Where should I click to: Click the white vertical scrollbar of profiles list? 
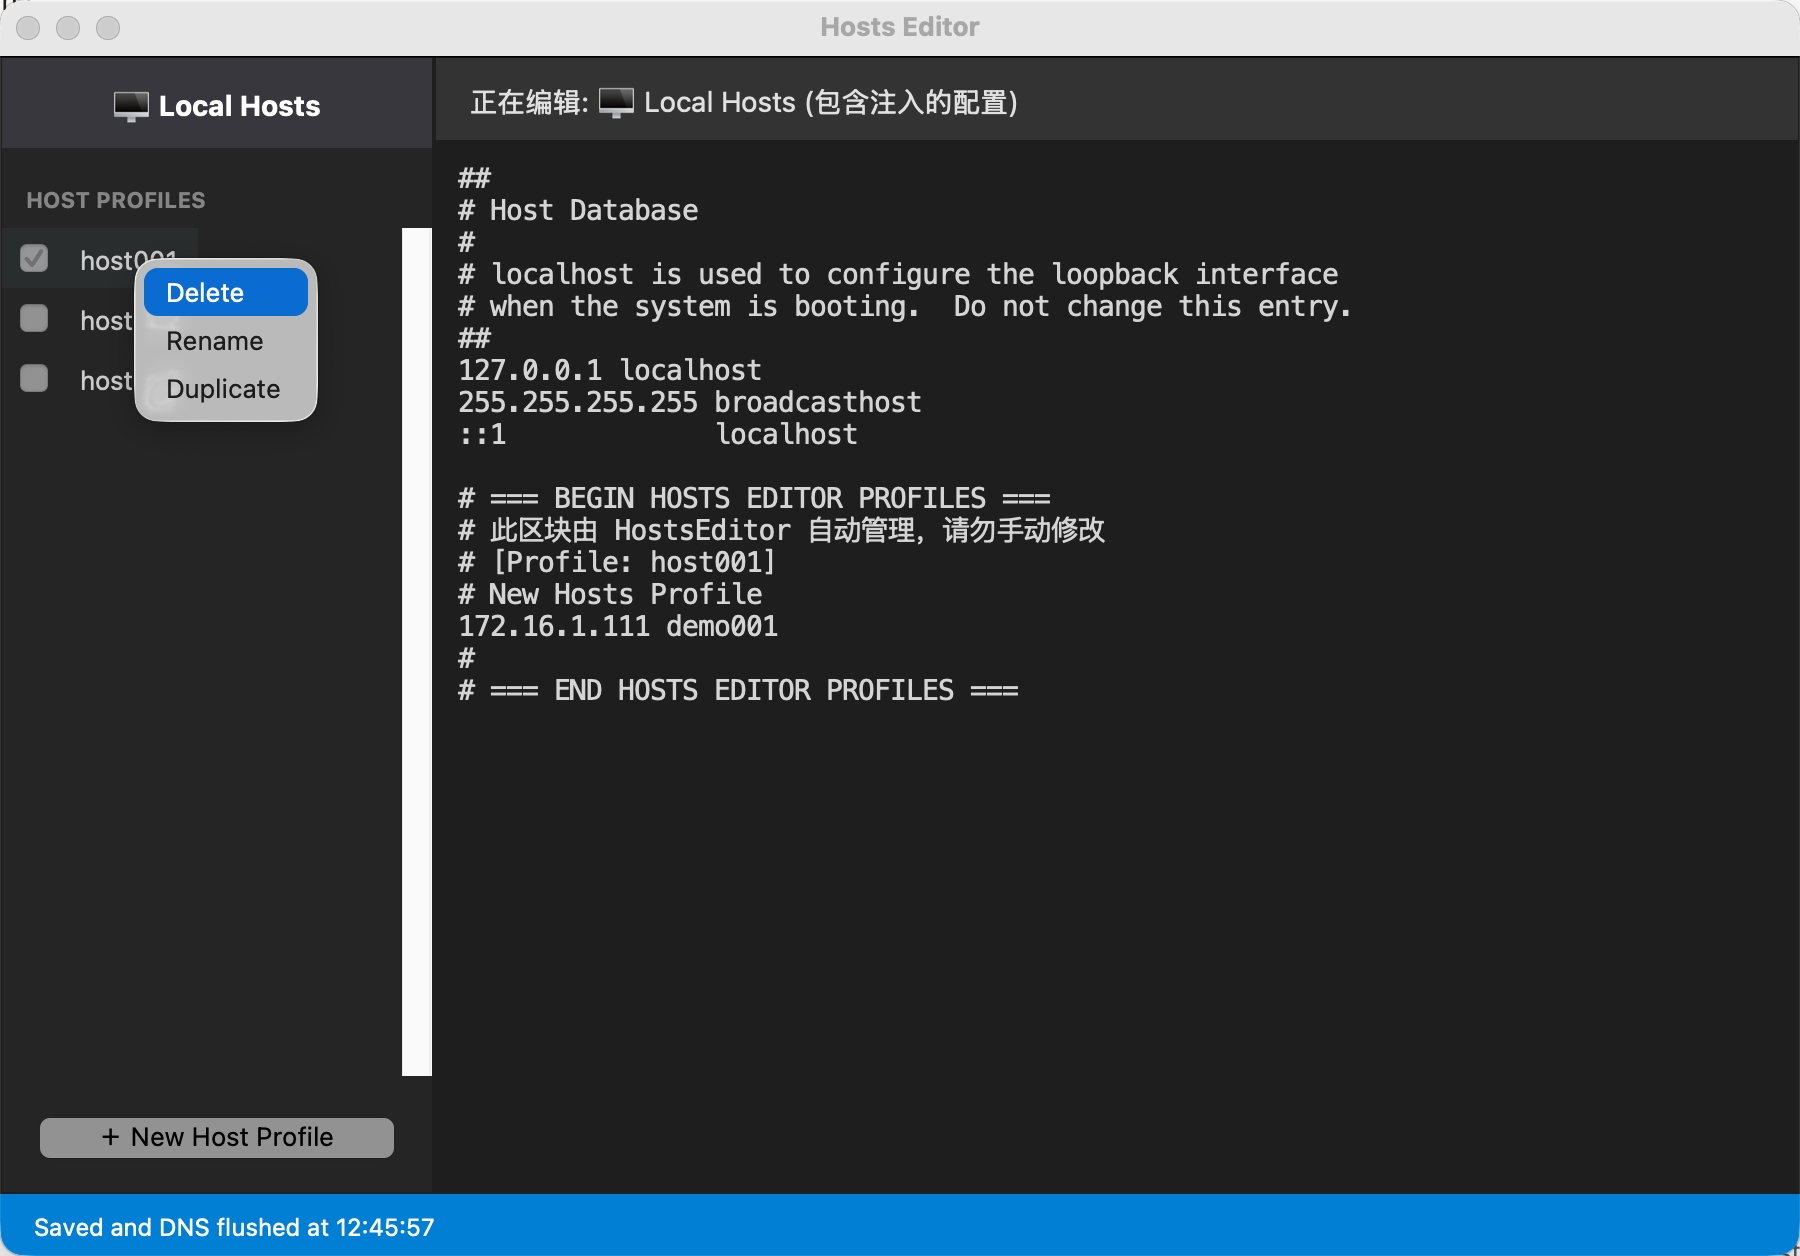point(417,652)
